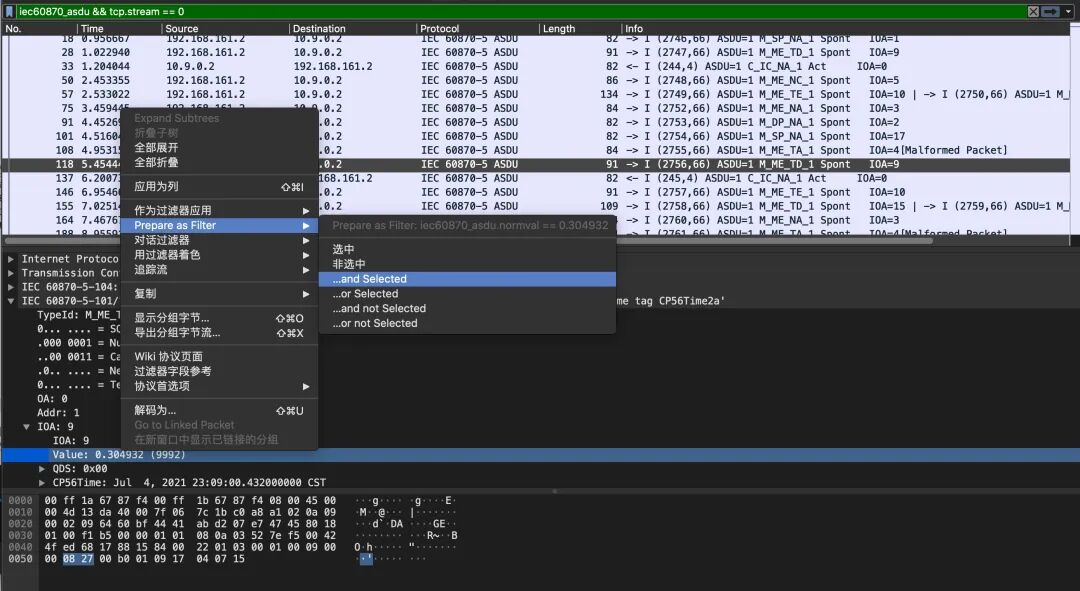
Task: Open the 用过滤器着色 submenu
Action: (x=219, y=255)
